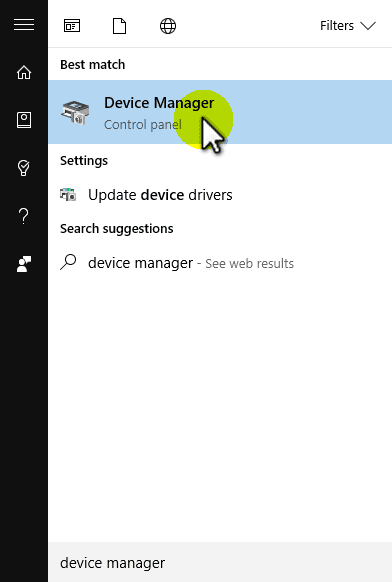Open the Notebook sidebar icon
The image size is (392, 582).
point(24,120)
